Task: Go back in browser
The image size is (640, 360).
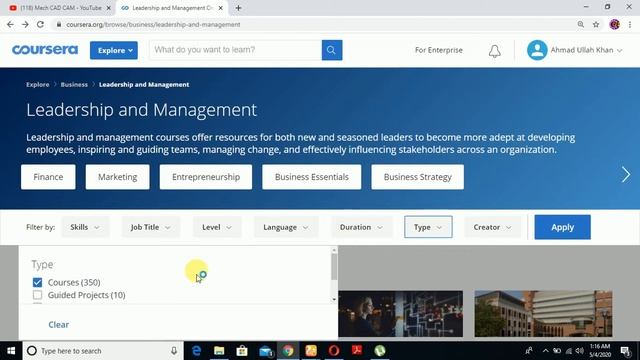Action: pyautogui.click(x=10, y=24)
